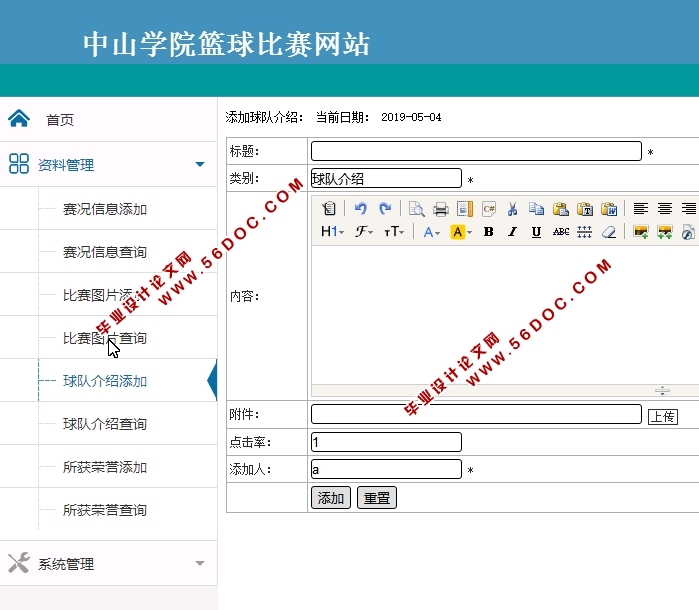The height and width of the screenshot is (610, 699).
Task: Click the date text 2019-05-04
Action: [x=411, y=117]
